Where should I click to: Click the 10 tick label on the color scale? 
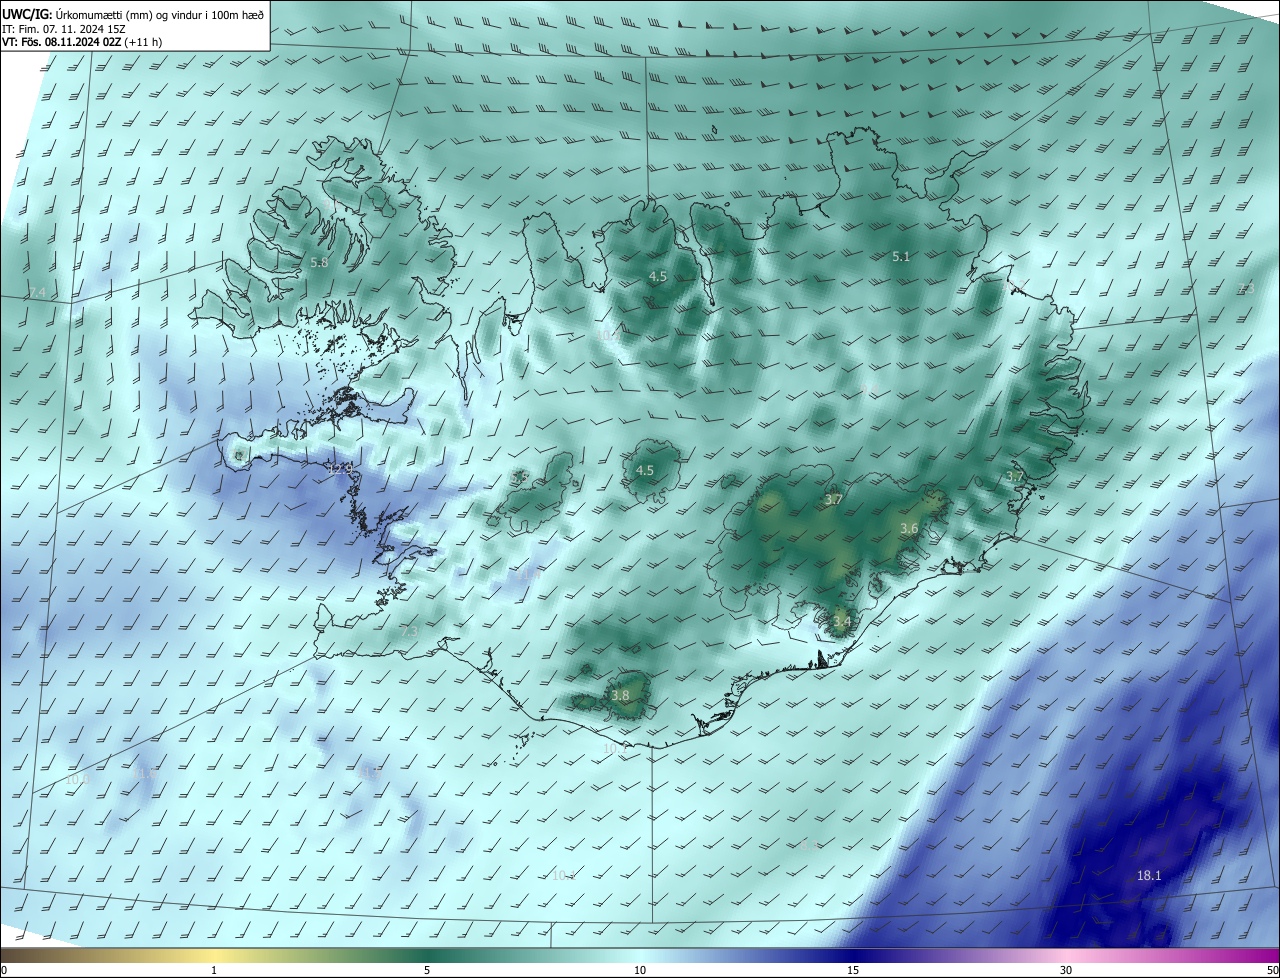pyautogui.click(x=640, y=970)
